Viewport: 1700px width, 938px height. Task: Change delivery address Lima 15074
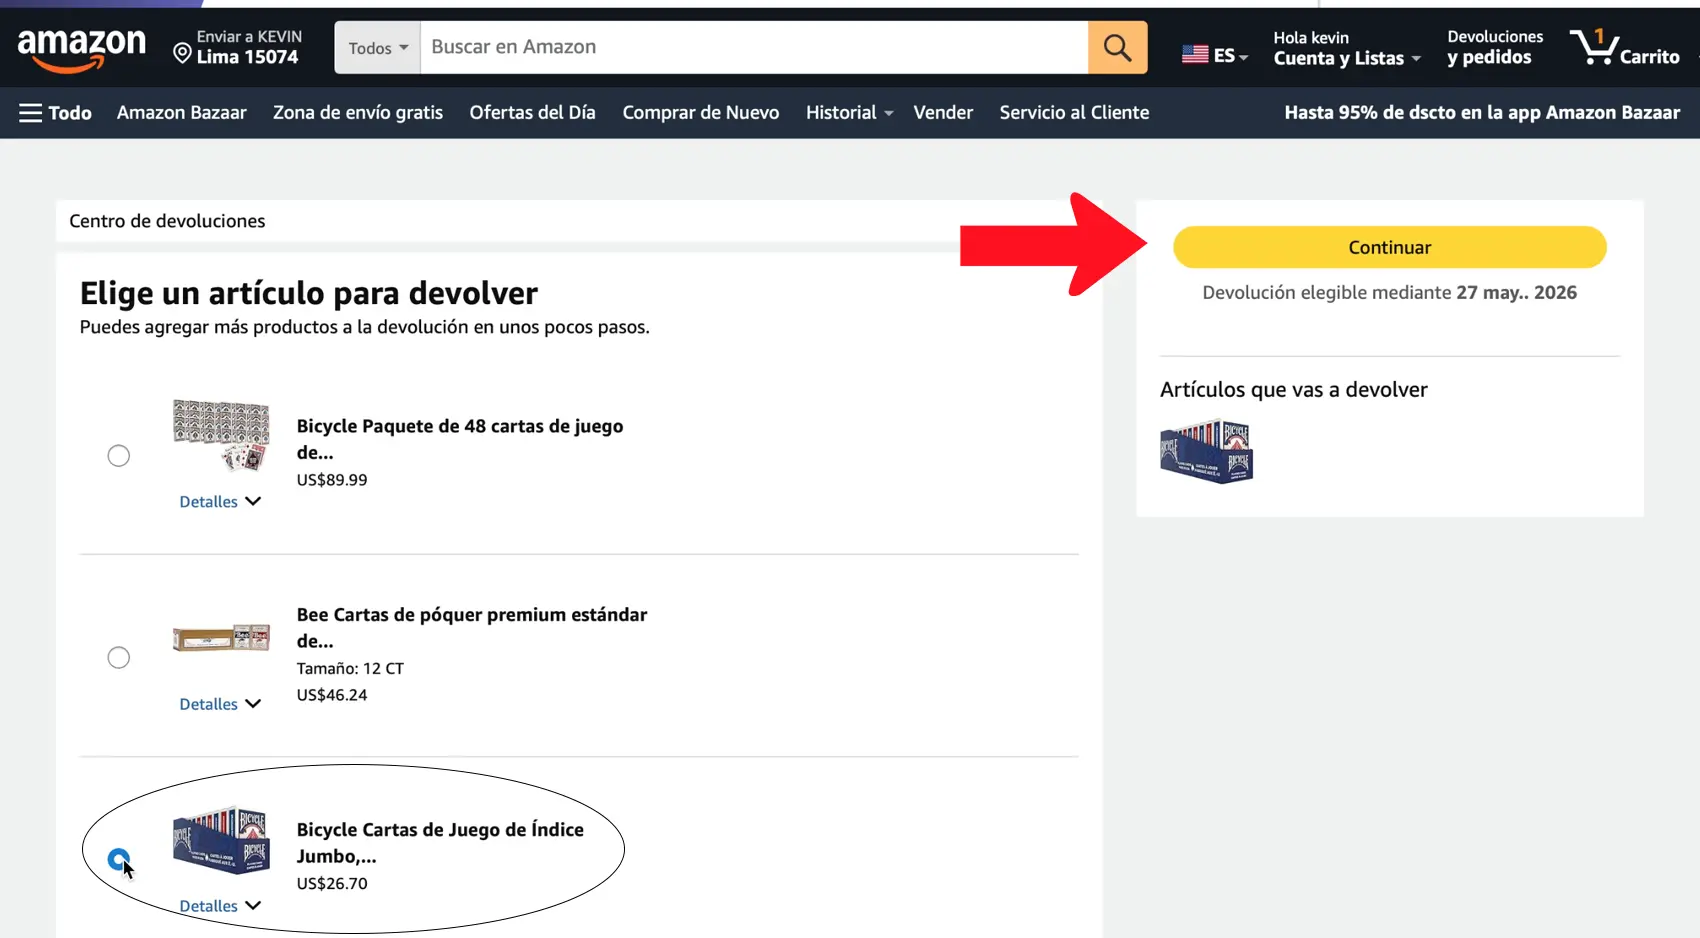[238, 47]
